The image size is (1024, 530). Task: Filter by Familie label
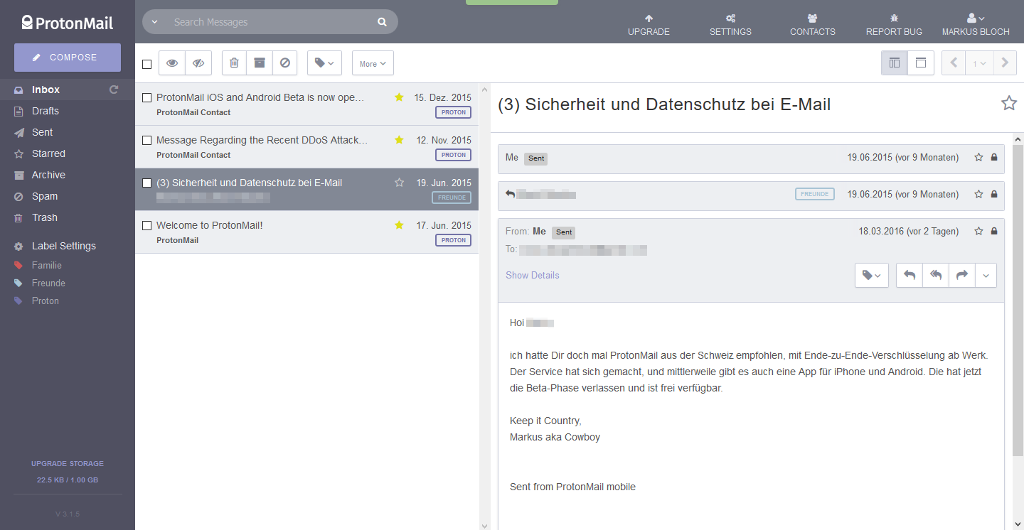tap(47, 266)
